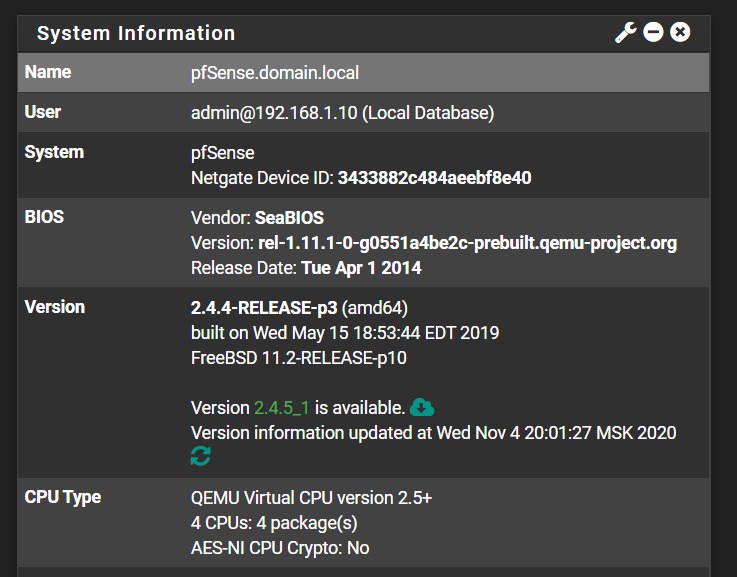Click the built on Wed May 15 line
The width and height of the screenshot is (737, 577).
tap(345, 333)
